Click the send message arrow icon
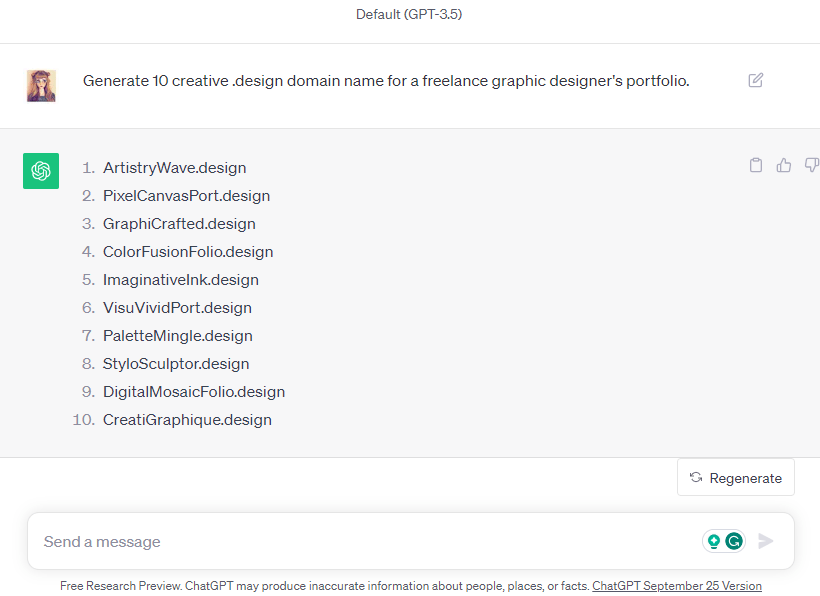820x596 pixels. (766, 541)
